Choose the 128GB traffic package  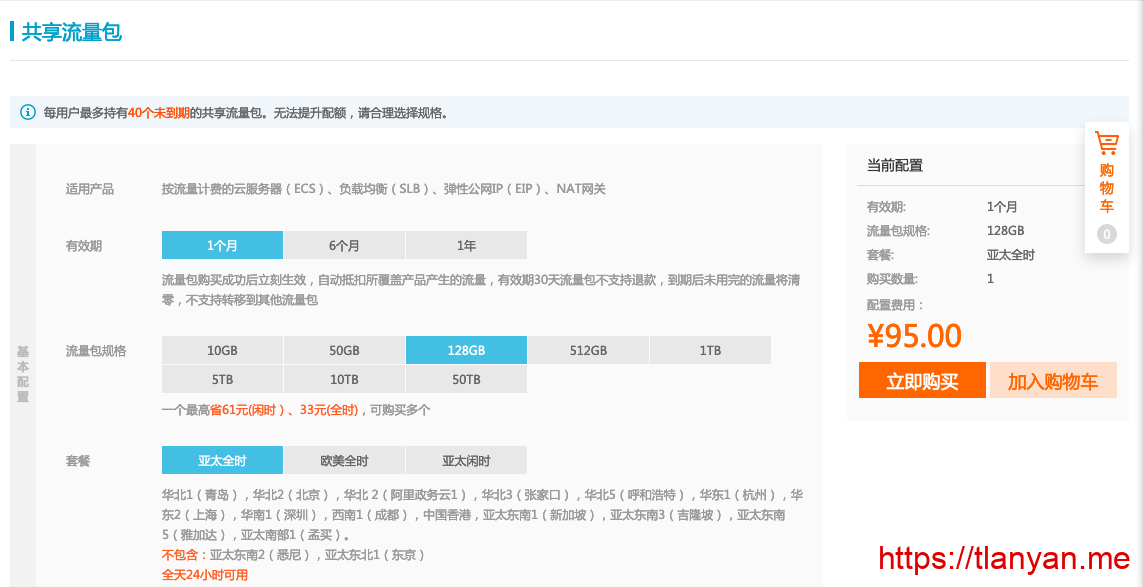pyautogui.click(x=466, y=350)
